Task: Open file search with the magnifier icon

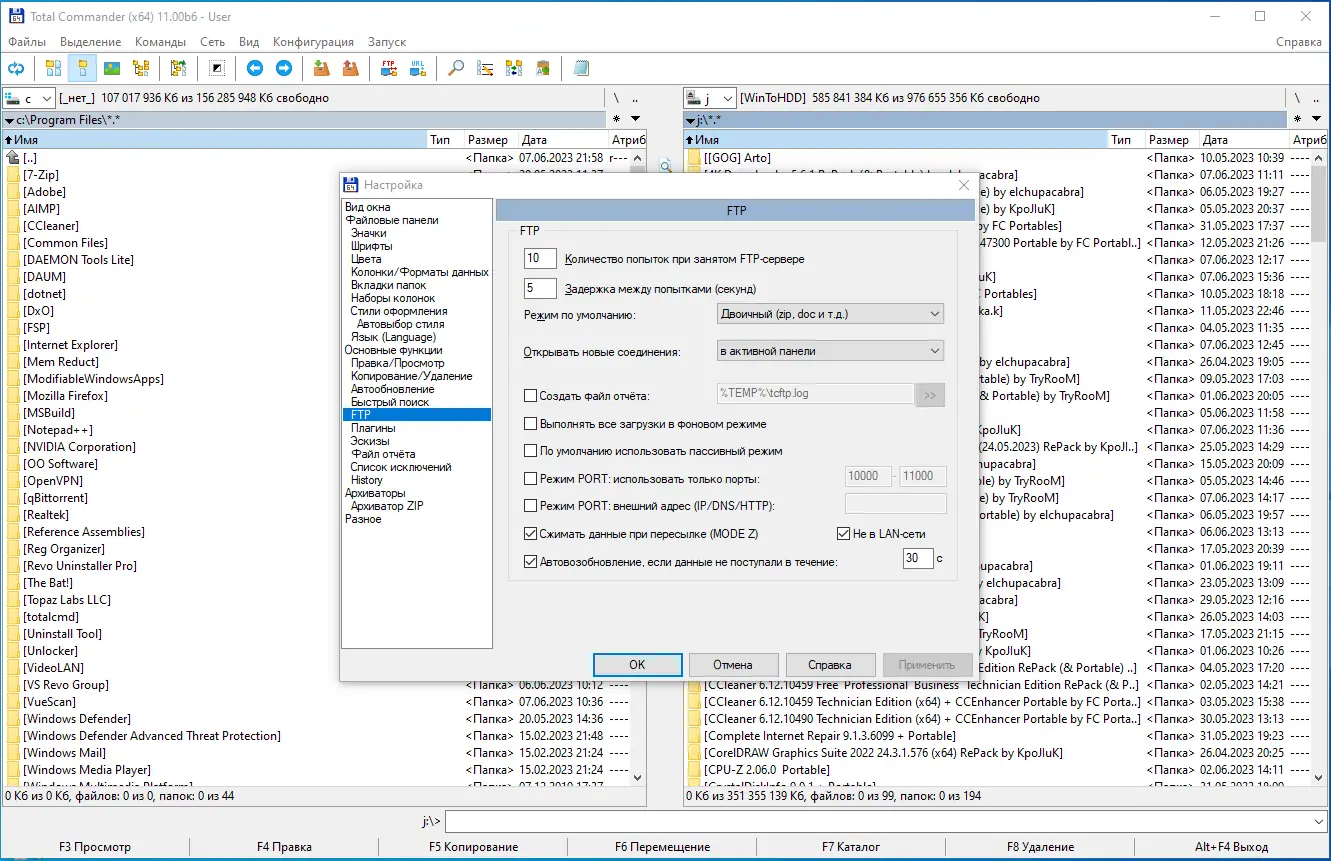Action: coord(456,68)
